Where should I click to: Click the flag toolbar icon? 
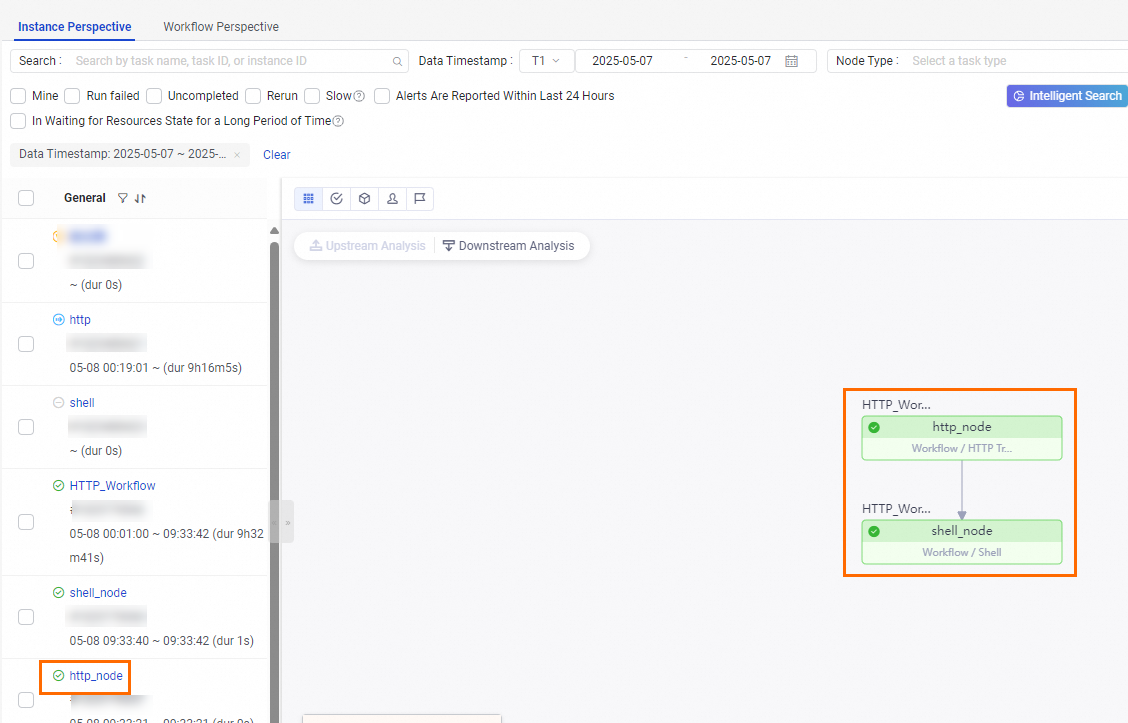(420, 199)
